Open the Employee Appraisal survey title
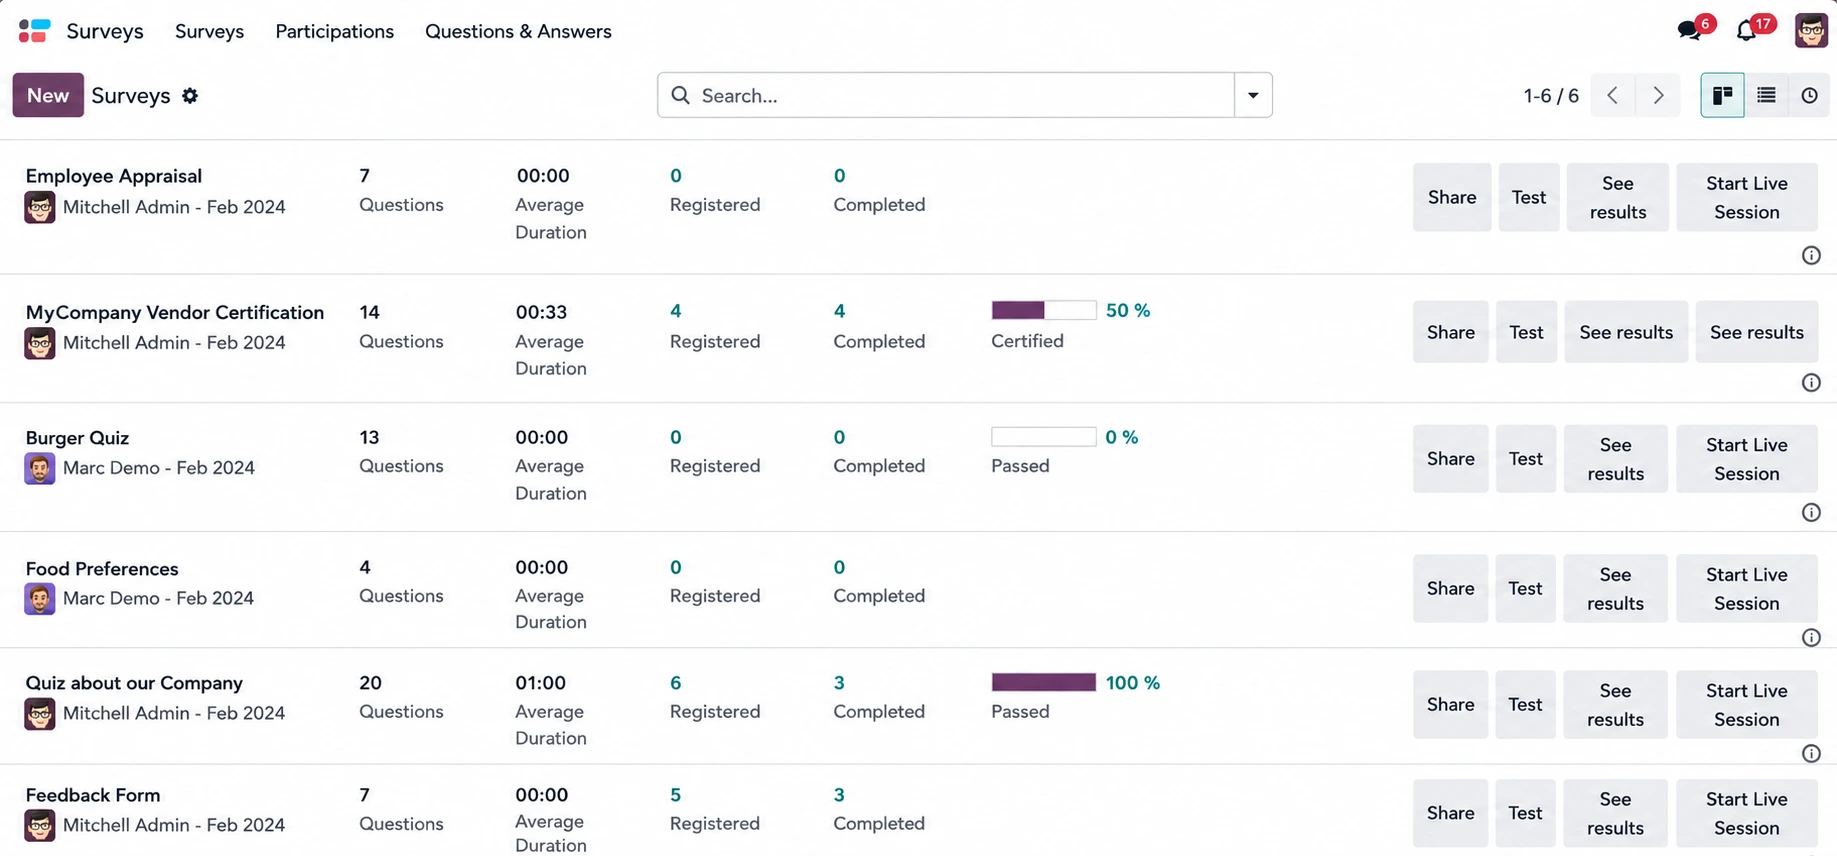This screenshot has height=856, width=1837. click(114, 176)
